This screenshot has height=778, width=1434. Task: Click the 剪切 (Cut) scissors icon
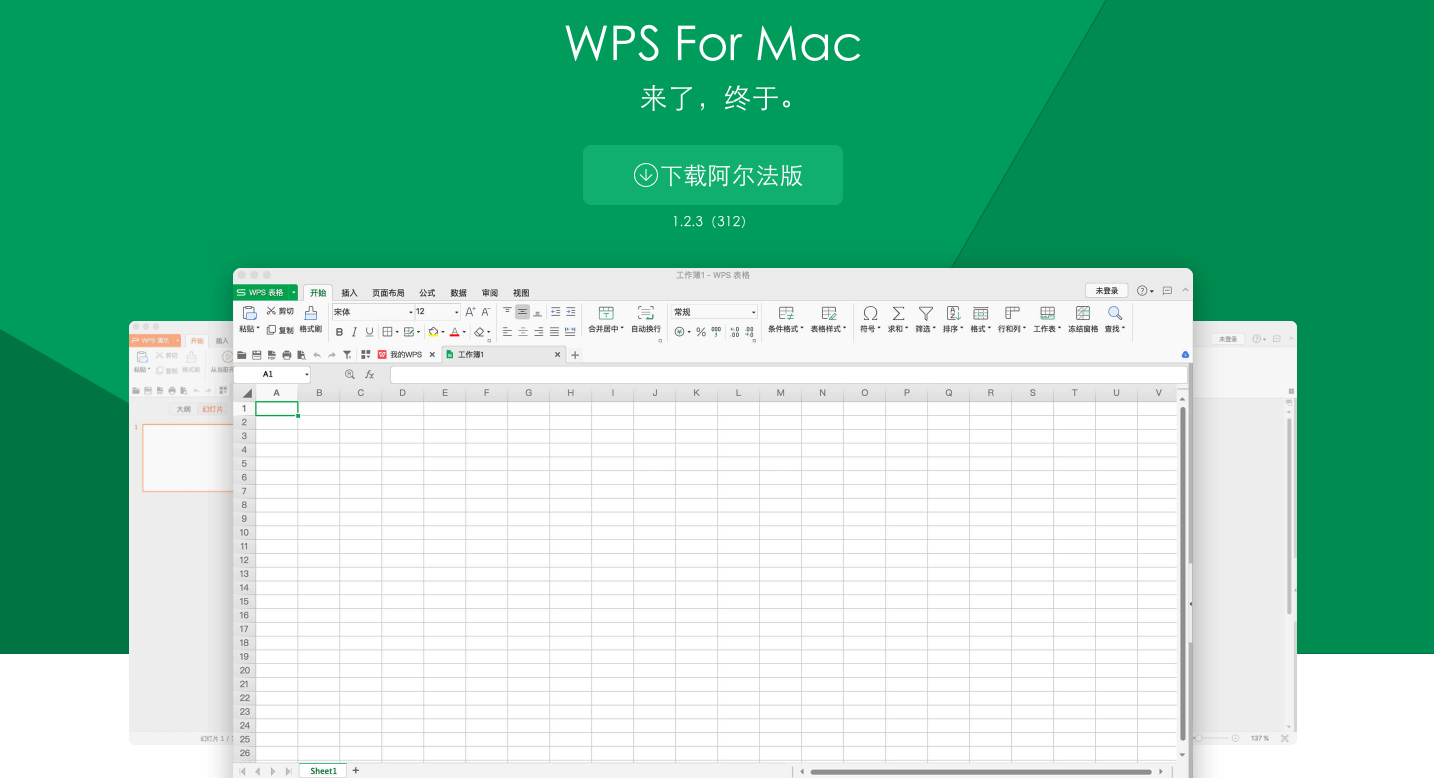271,312
